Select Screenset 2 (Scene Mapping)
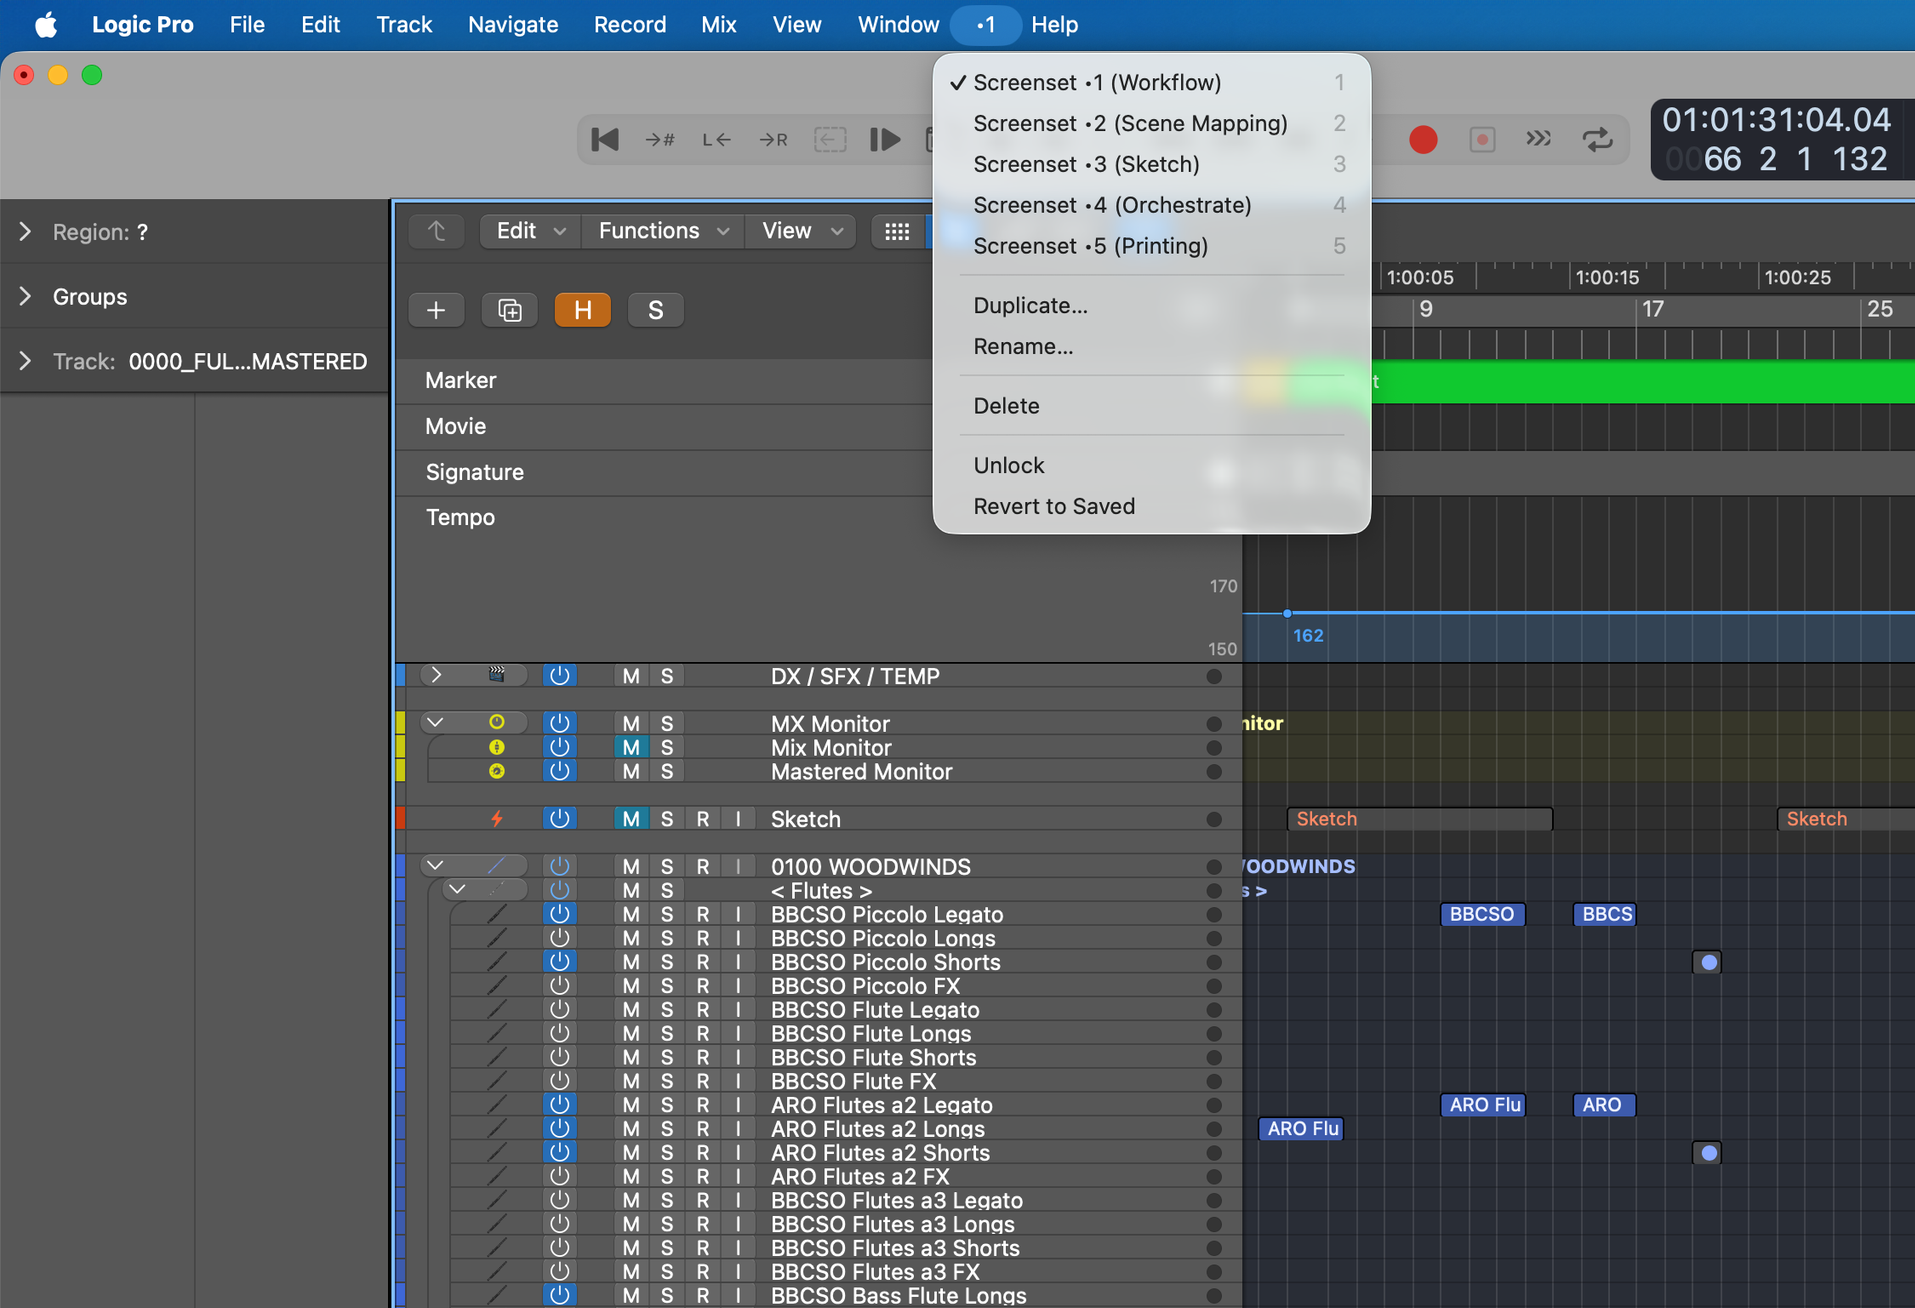 pyautogui.click(x=1151, y=123)
